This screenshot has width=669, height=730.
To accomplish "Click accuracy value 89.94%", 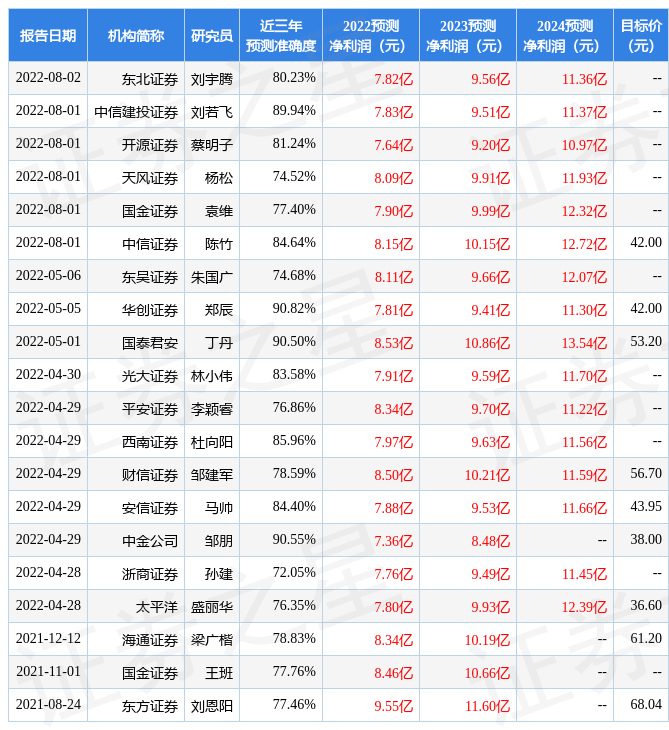I will [294, 110].
